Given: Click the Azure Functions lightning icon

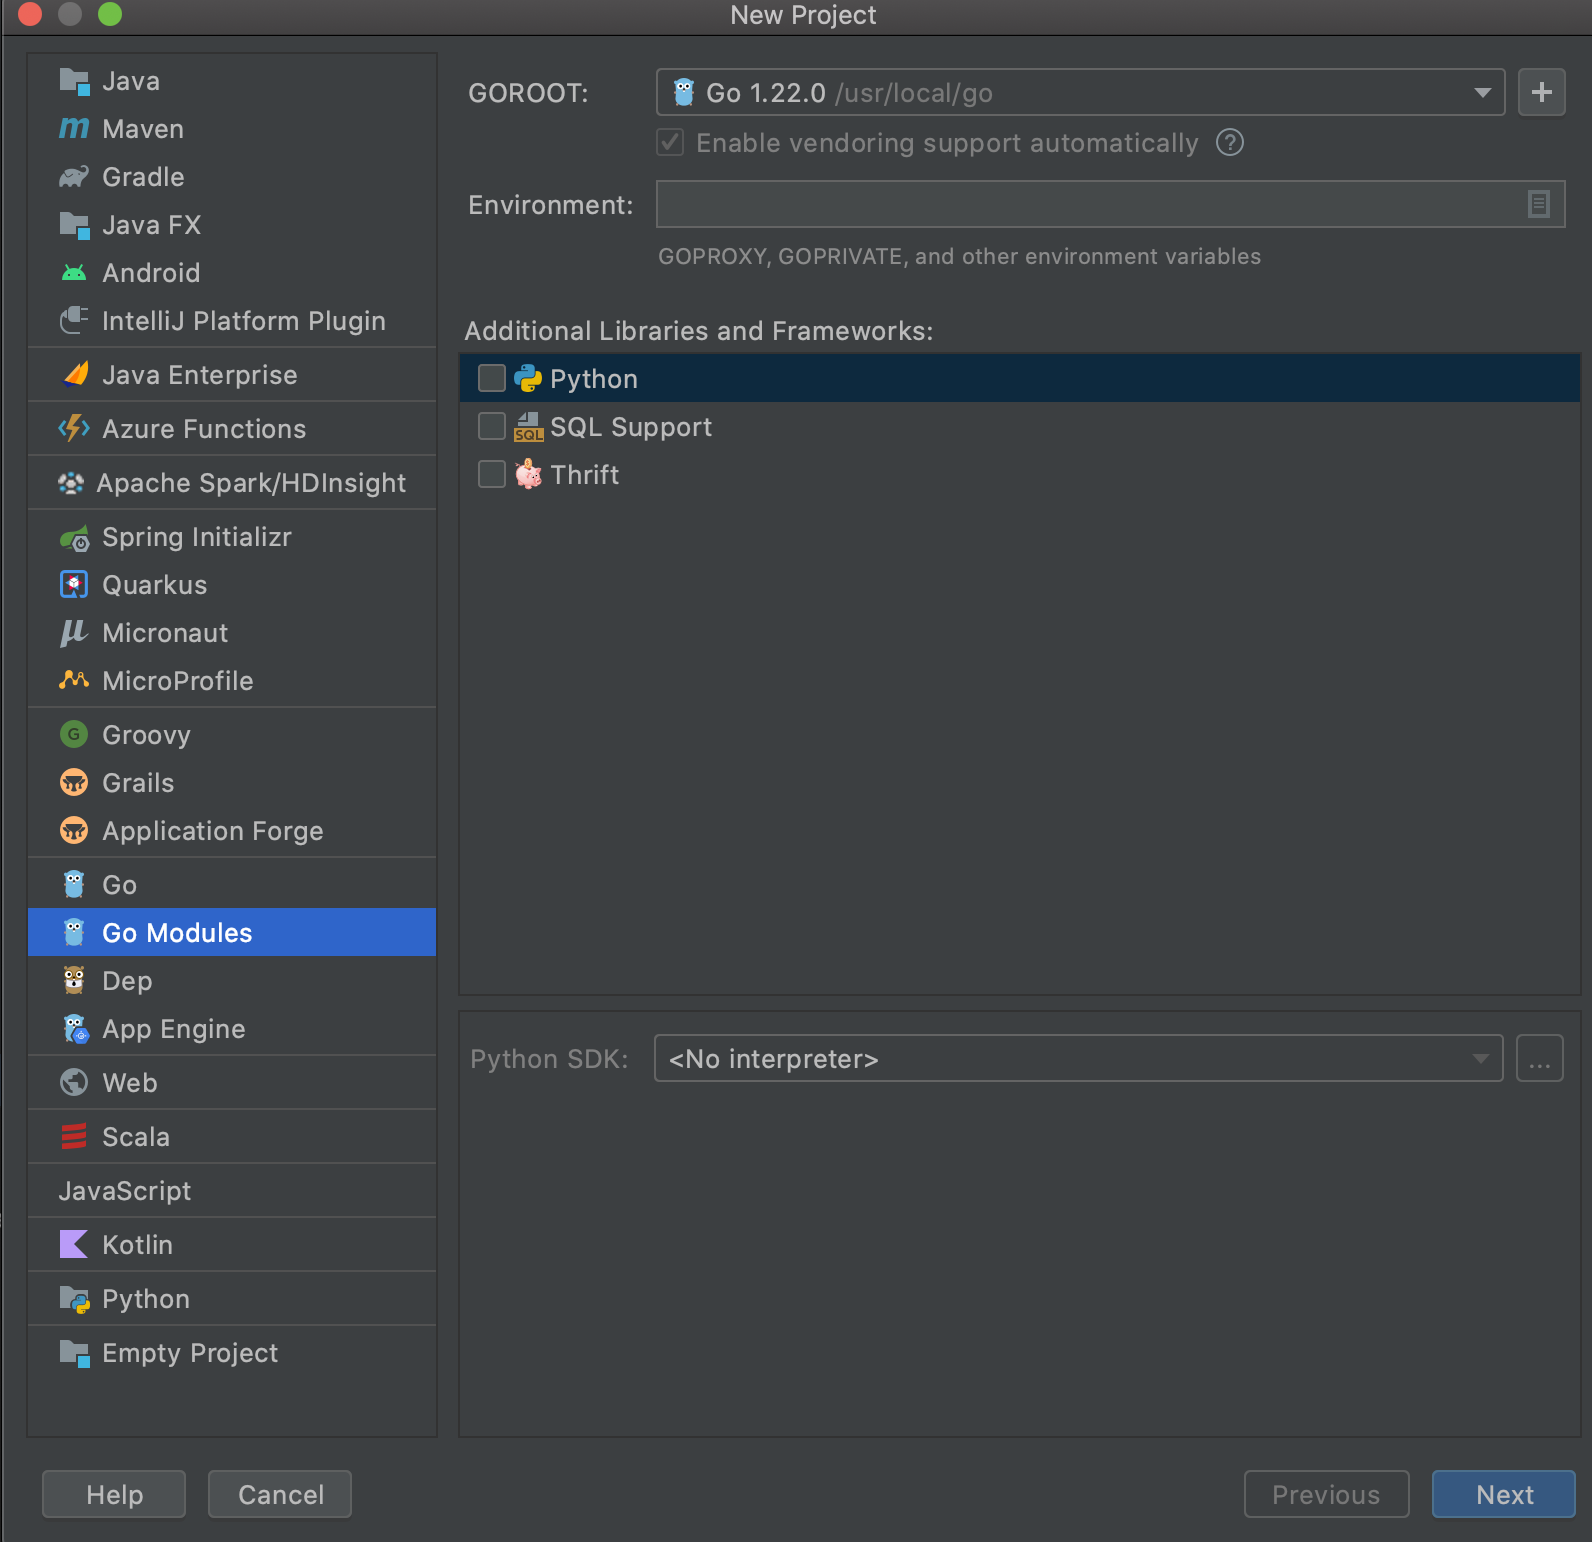Looking at the screenshot, I should 74,429.
